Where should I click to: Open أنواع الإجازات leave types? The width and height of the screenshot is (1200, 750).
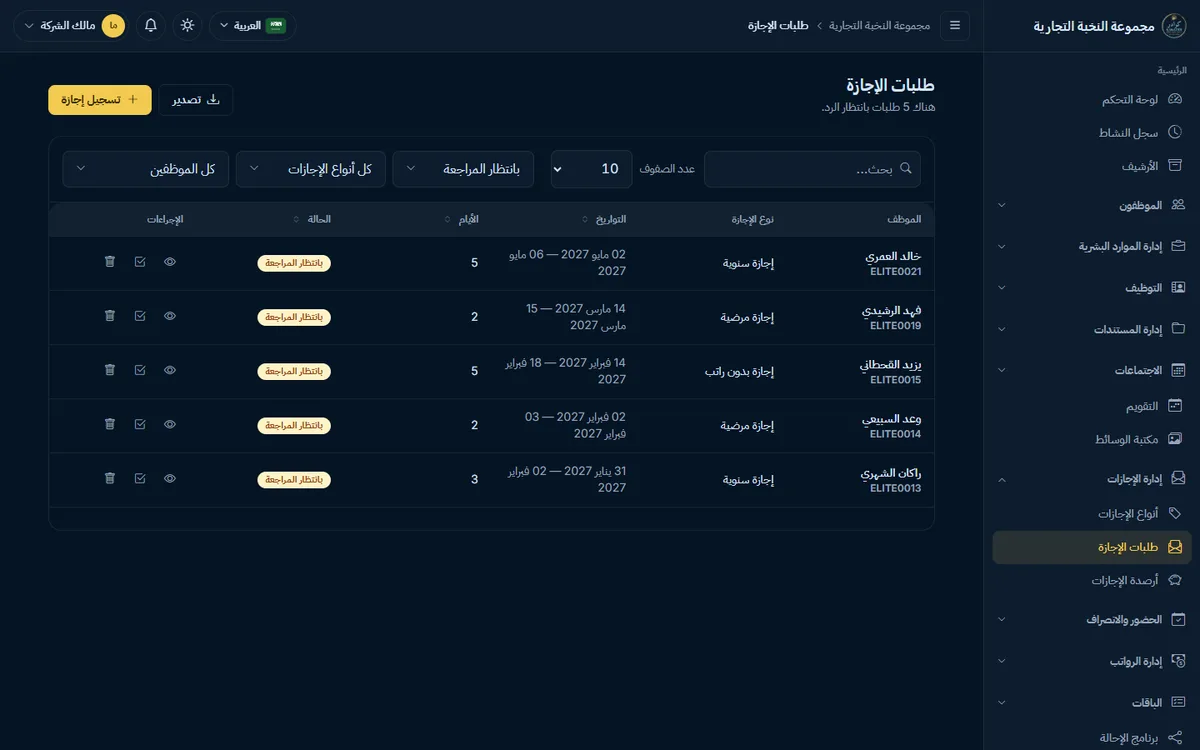point(1092,514)
